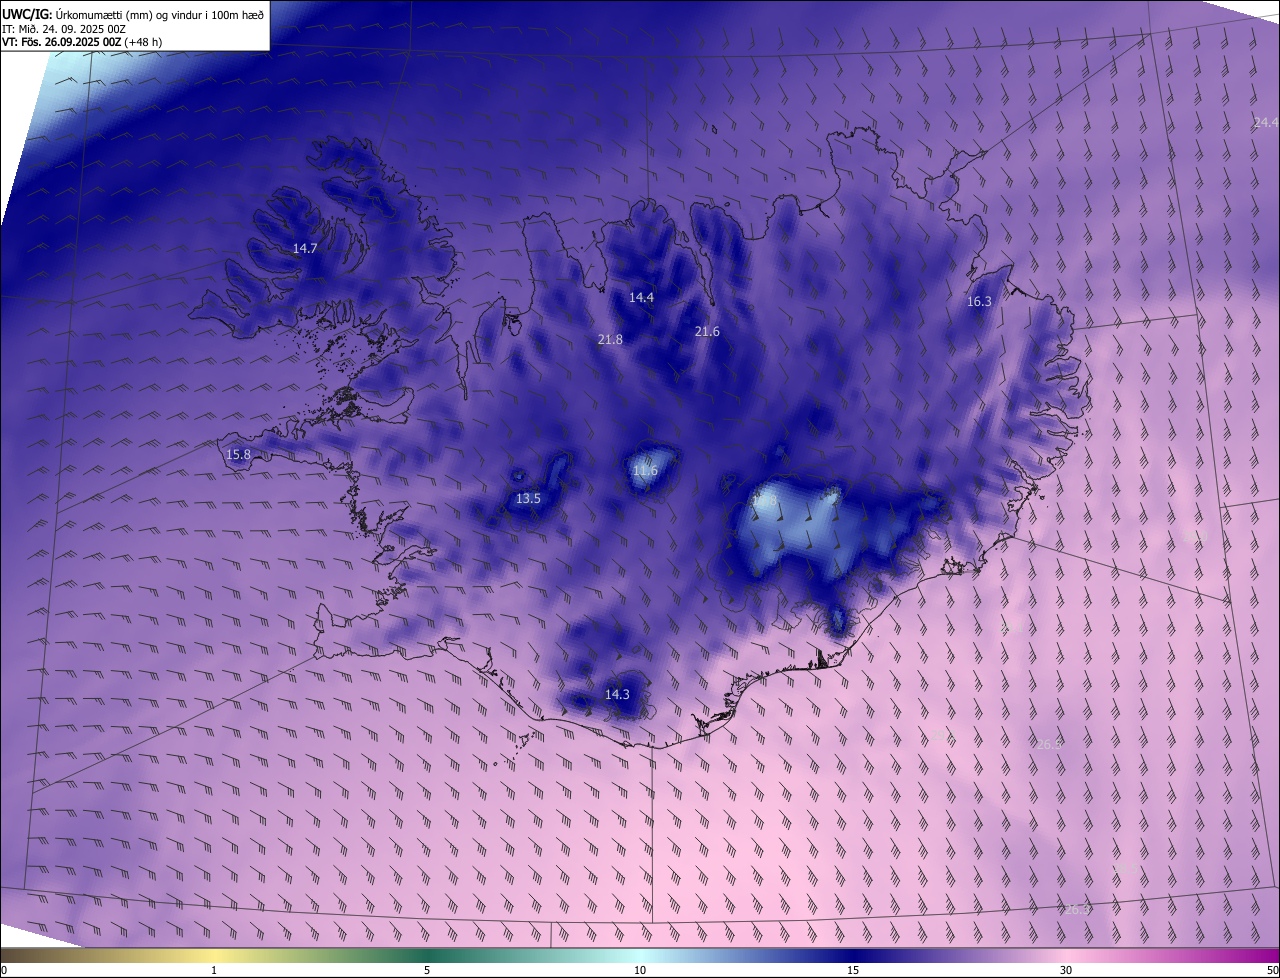Click the 24.4 value in the upper-right corner
Screen dimensions: 1280x978
[1266, 123]
